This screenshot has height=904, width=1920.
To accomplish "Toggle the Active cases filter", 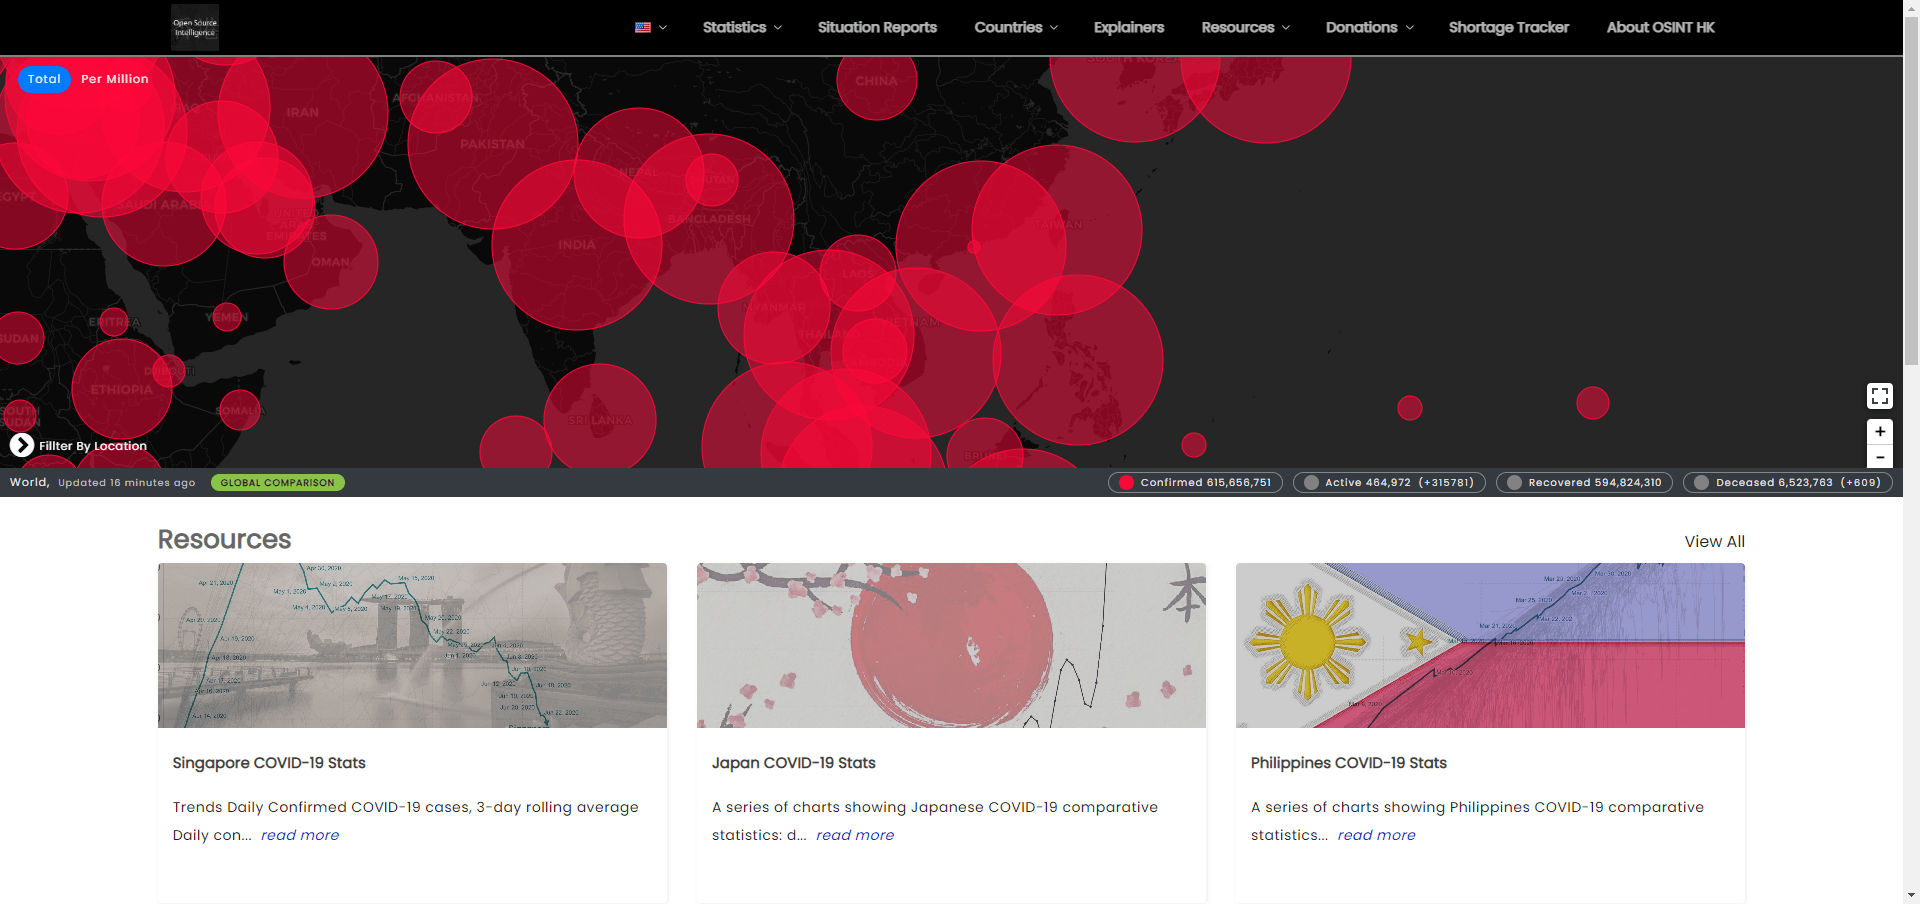I will 1389,483.
